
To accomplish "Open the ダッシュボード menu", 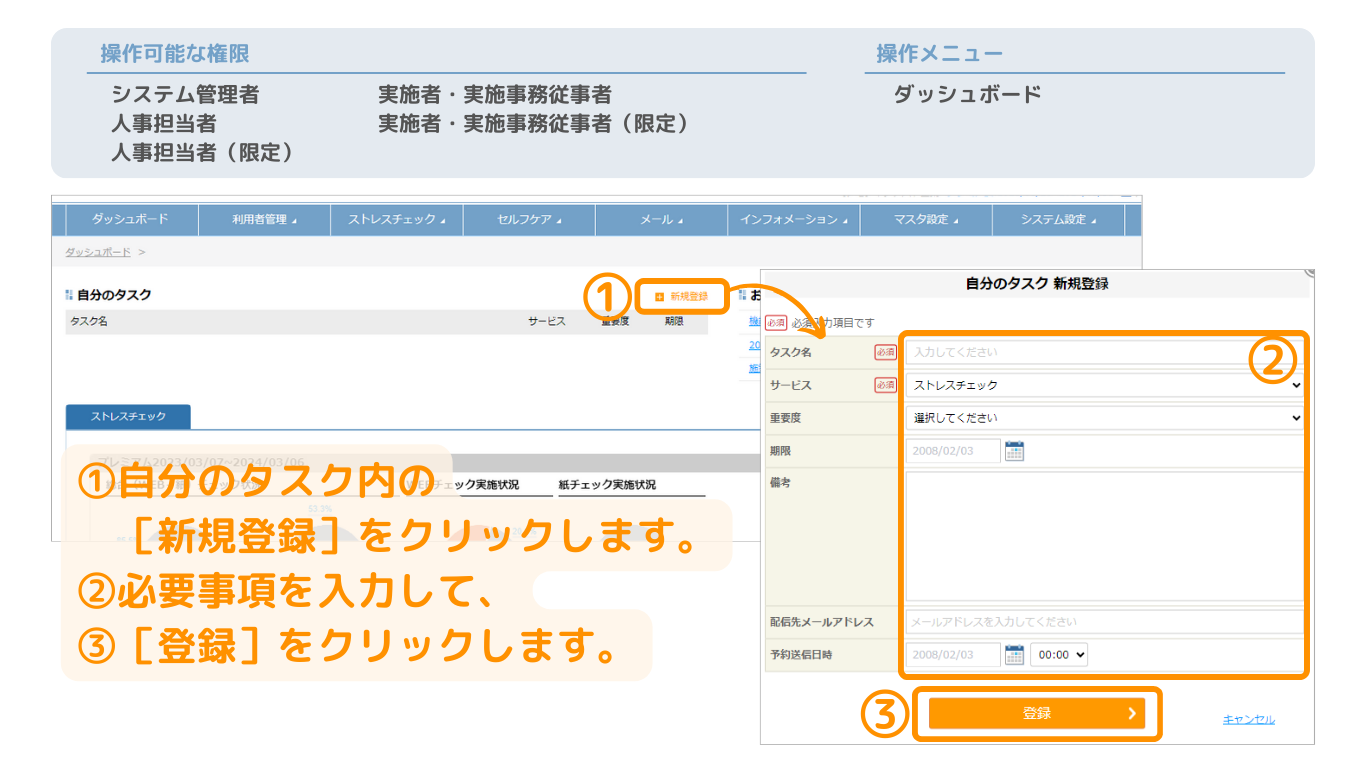I will click(131, 220).
